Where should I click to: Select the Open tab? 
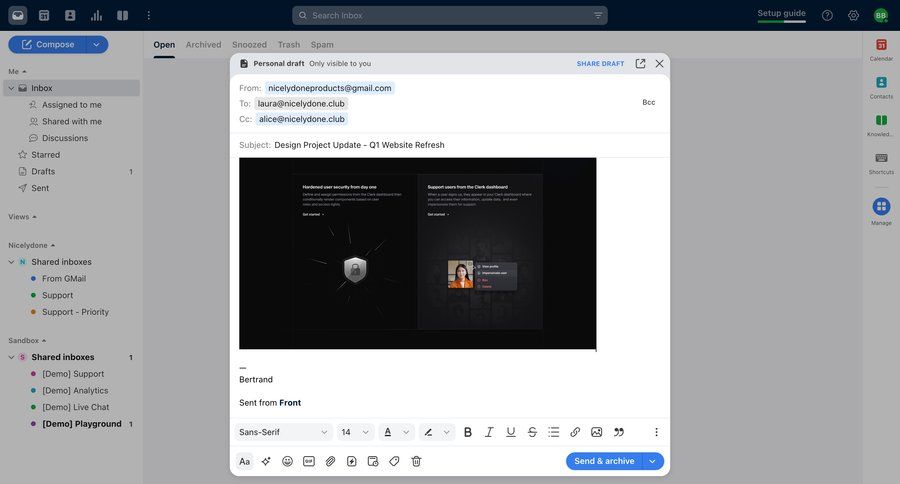[x=164, y=45]
